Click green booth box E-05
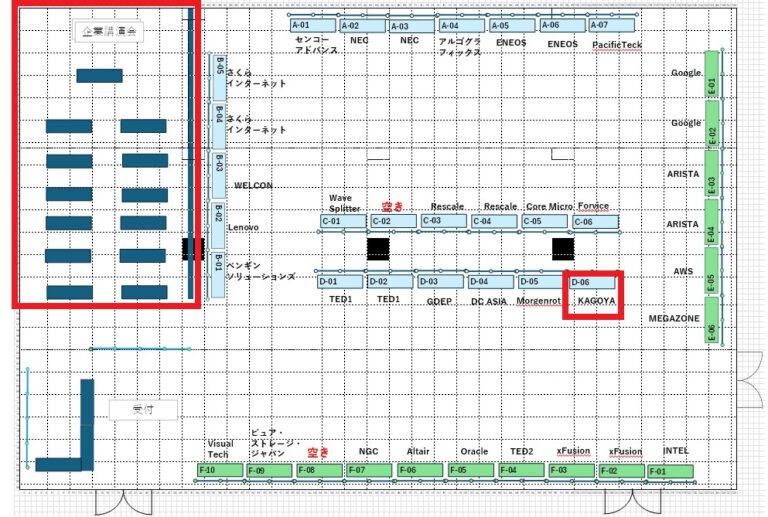The image size is (768, 517). (711, 271)
